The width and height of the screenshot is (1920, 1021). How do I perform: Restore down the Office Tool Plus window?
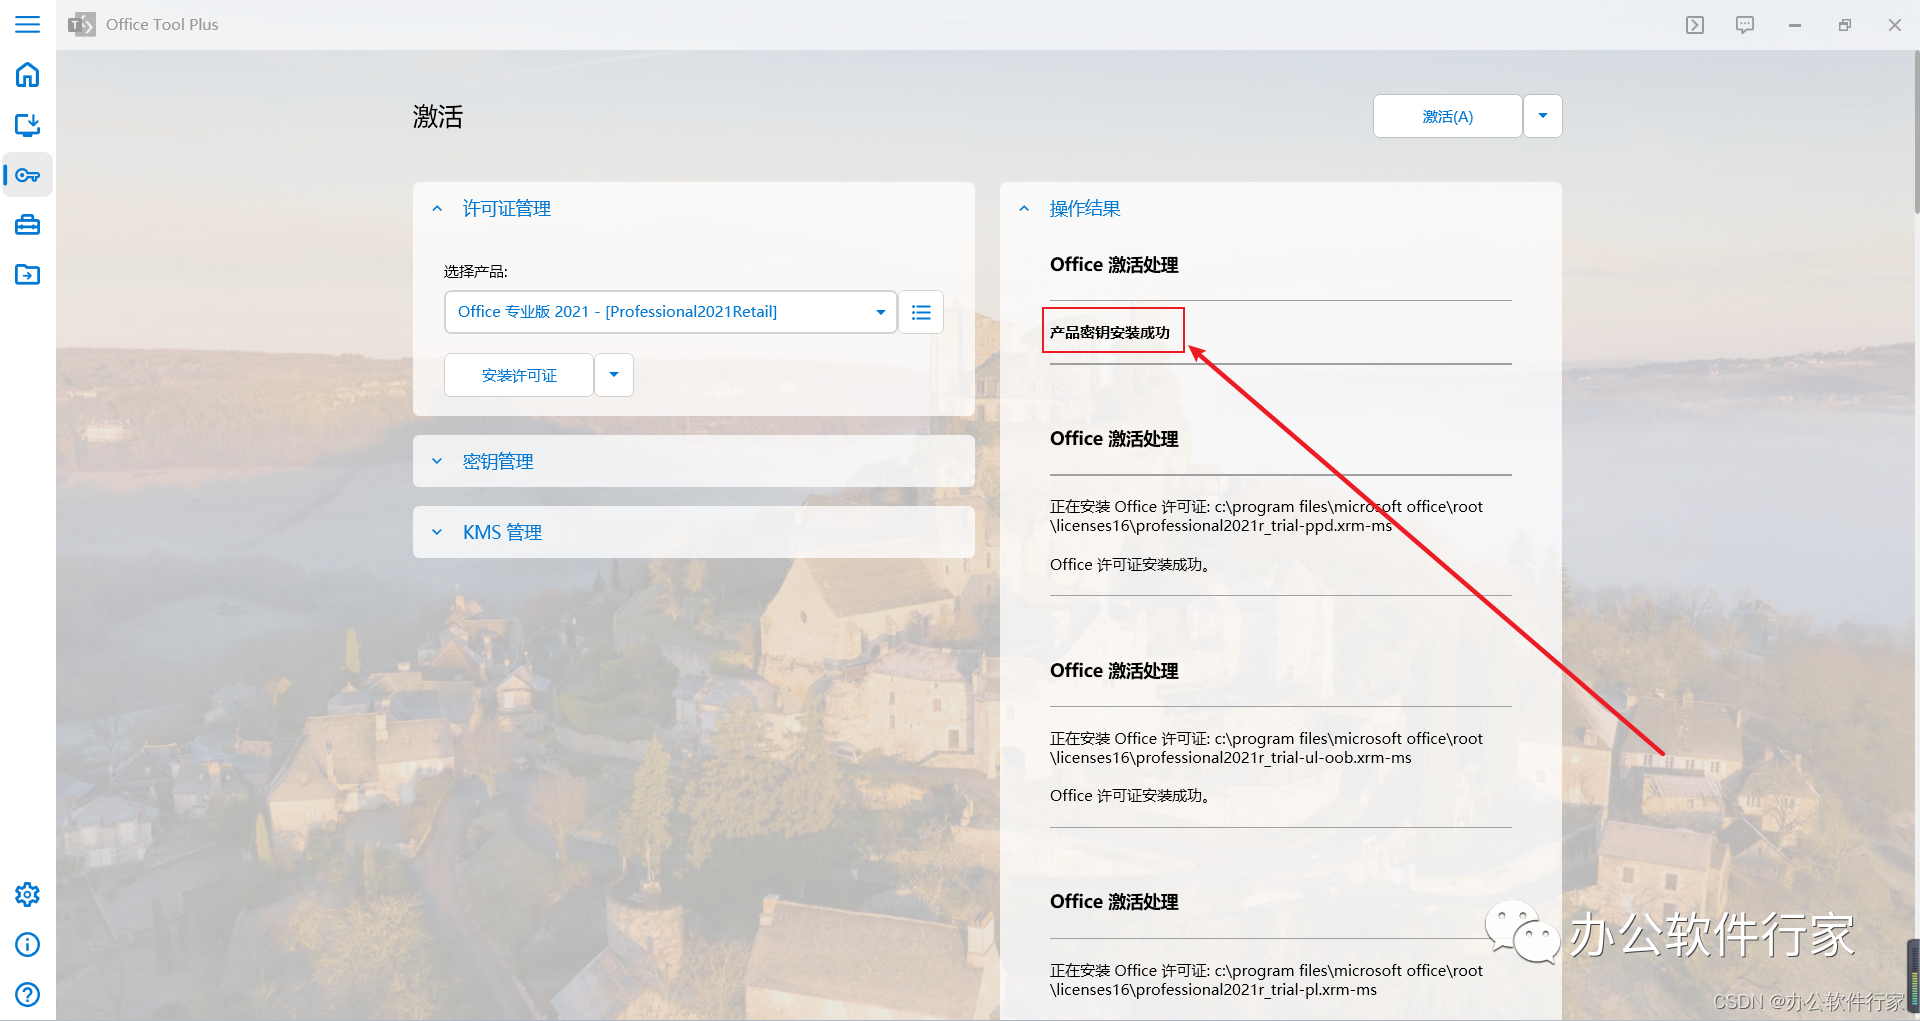1845,25
